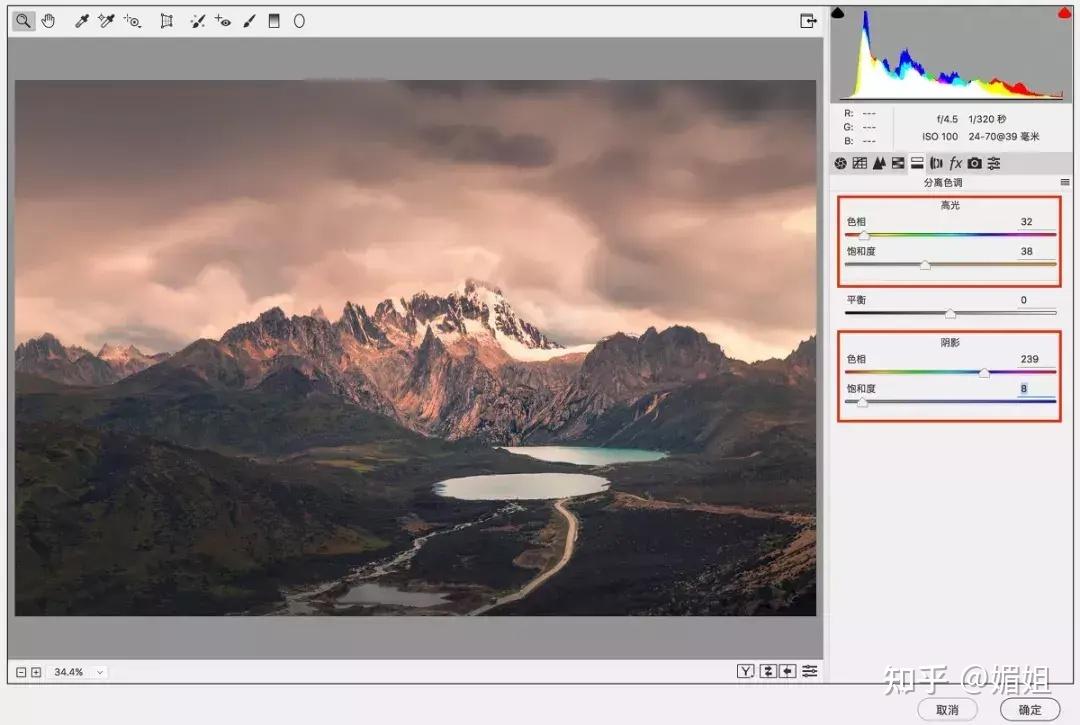Click the shadows hue value field 239
Screen dimensions: 1080x725
pos(1035,359)
